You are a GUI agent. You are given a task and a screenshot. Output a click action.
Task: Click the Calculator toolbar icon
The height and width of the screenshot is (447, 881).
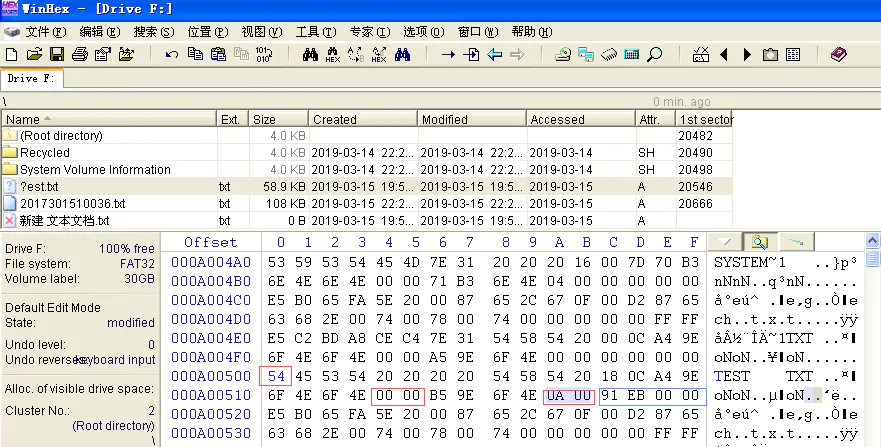click(x=632, y=54)
